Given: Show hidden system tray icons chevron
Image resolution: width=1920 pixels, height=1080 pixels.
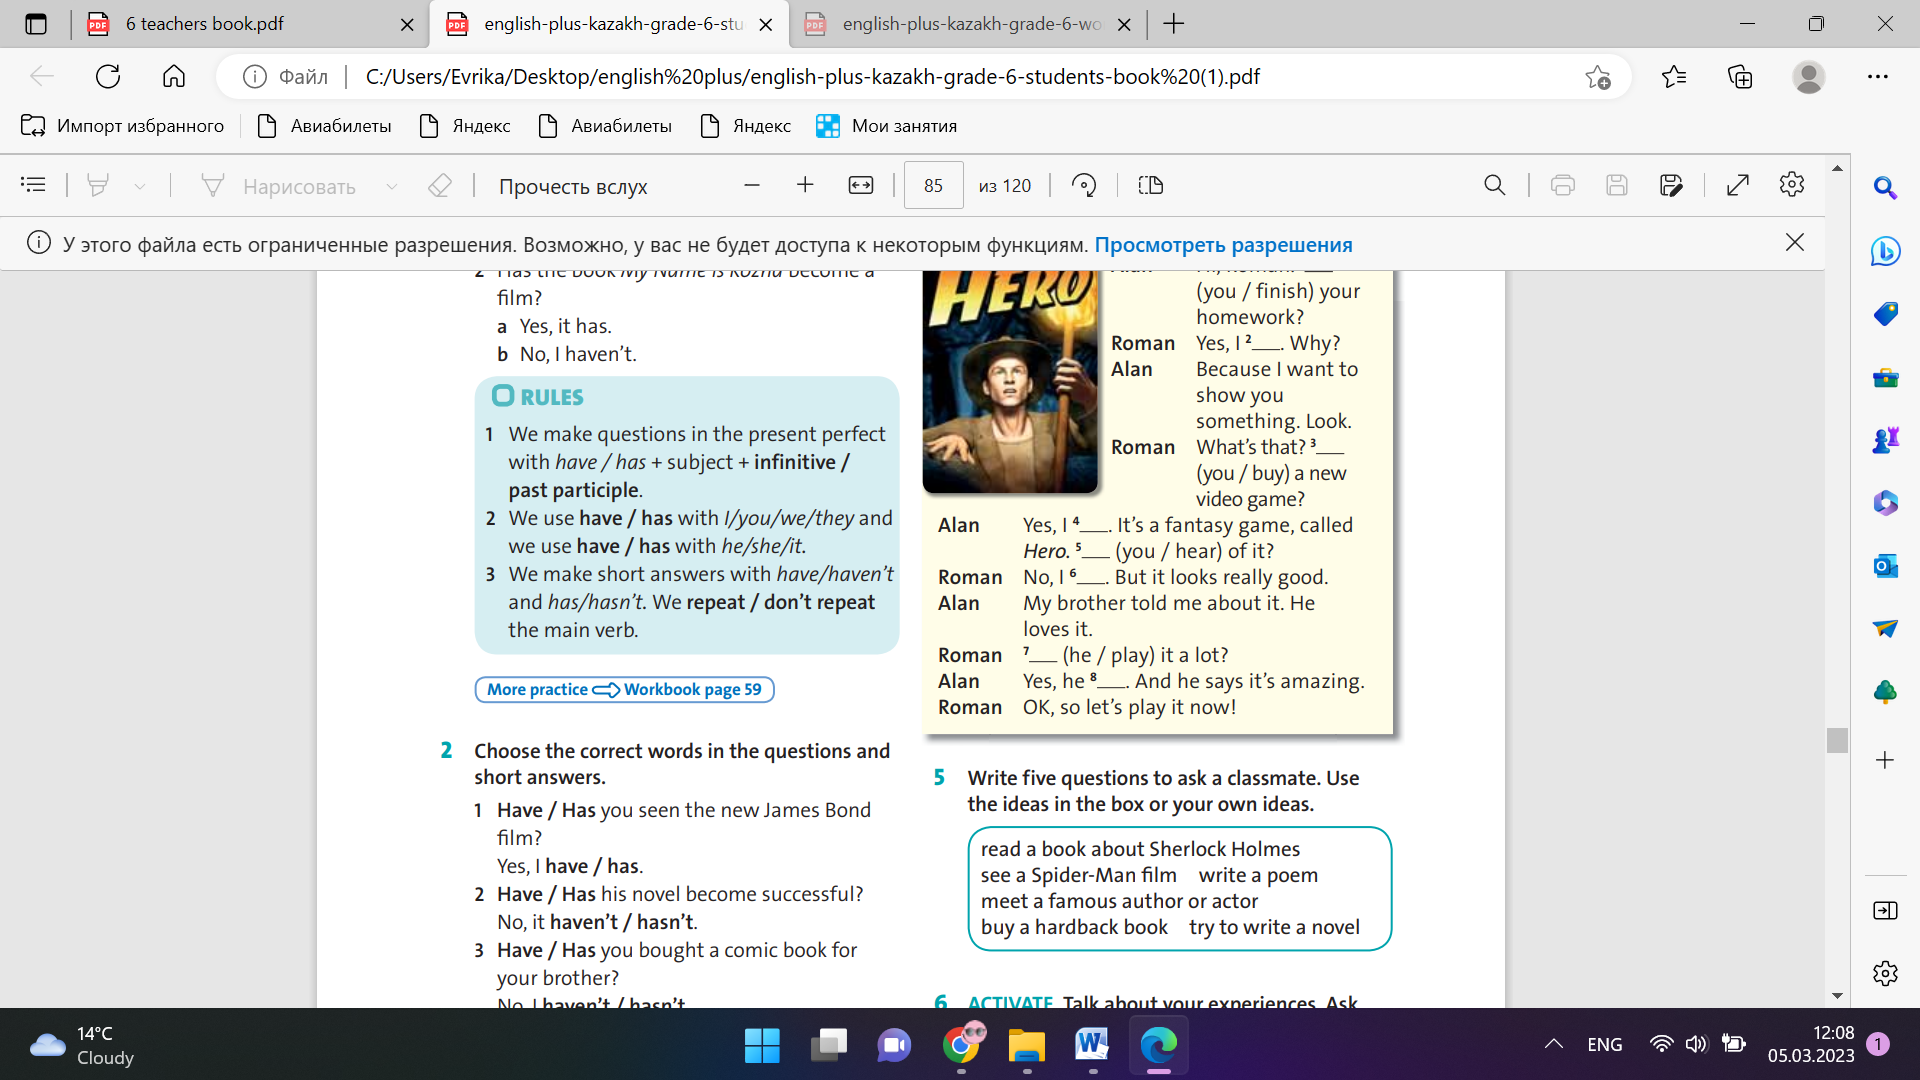Looking at the screenshot, I should [x=1553, y=1044].
